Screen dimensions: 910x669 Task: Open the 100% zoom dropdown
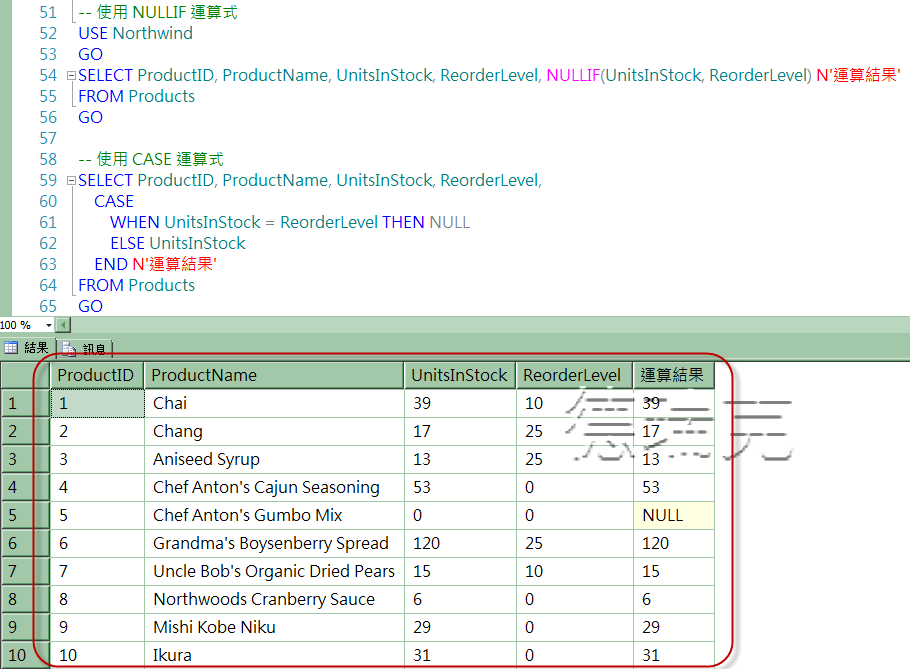[x=46, y=324]
